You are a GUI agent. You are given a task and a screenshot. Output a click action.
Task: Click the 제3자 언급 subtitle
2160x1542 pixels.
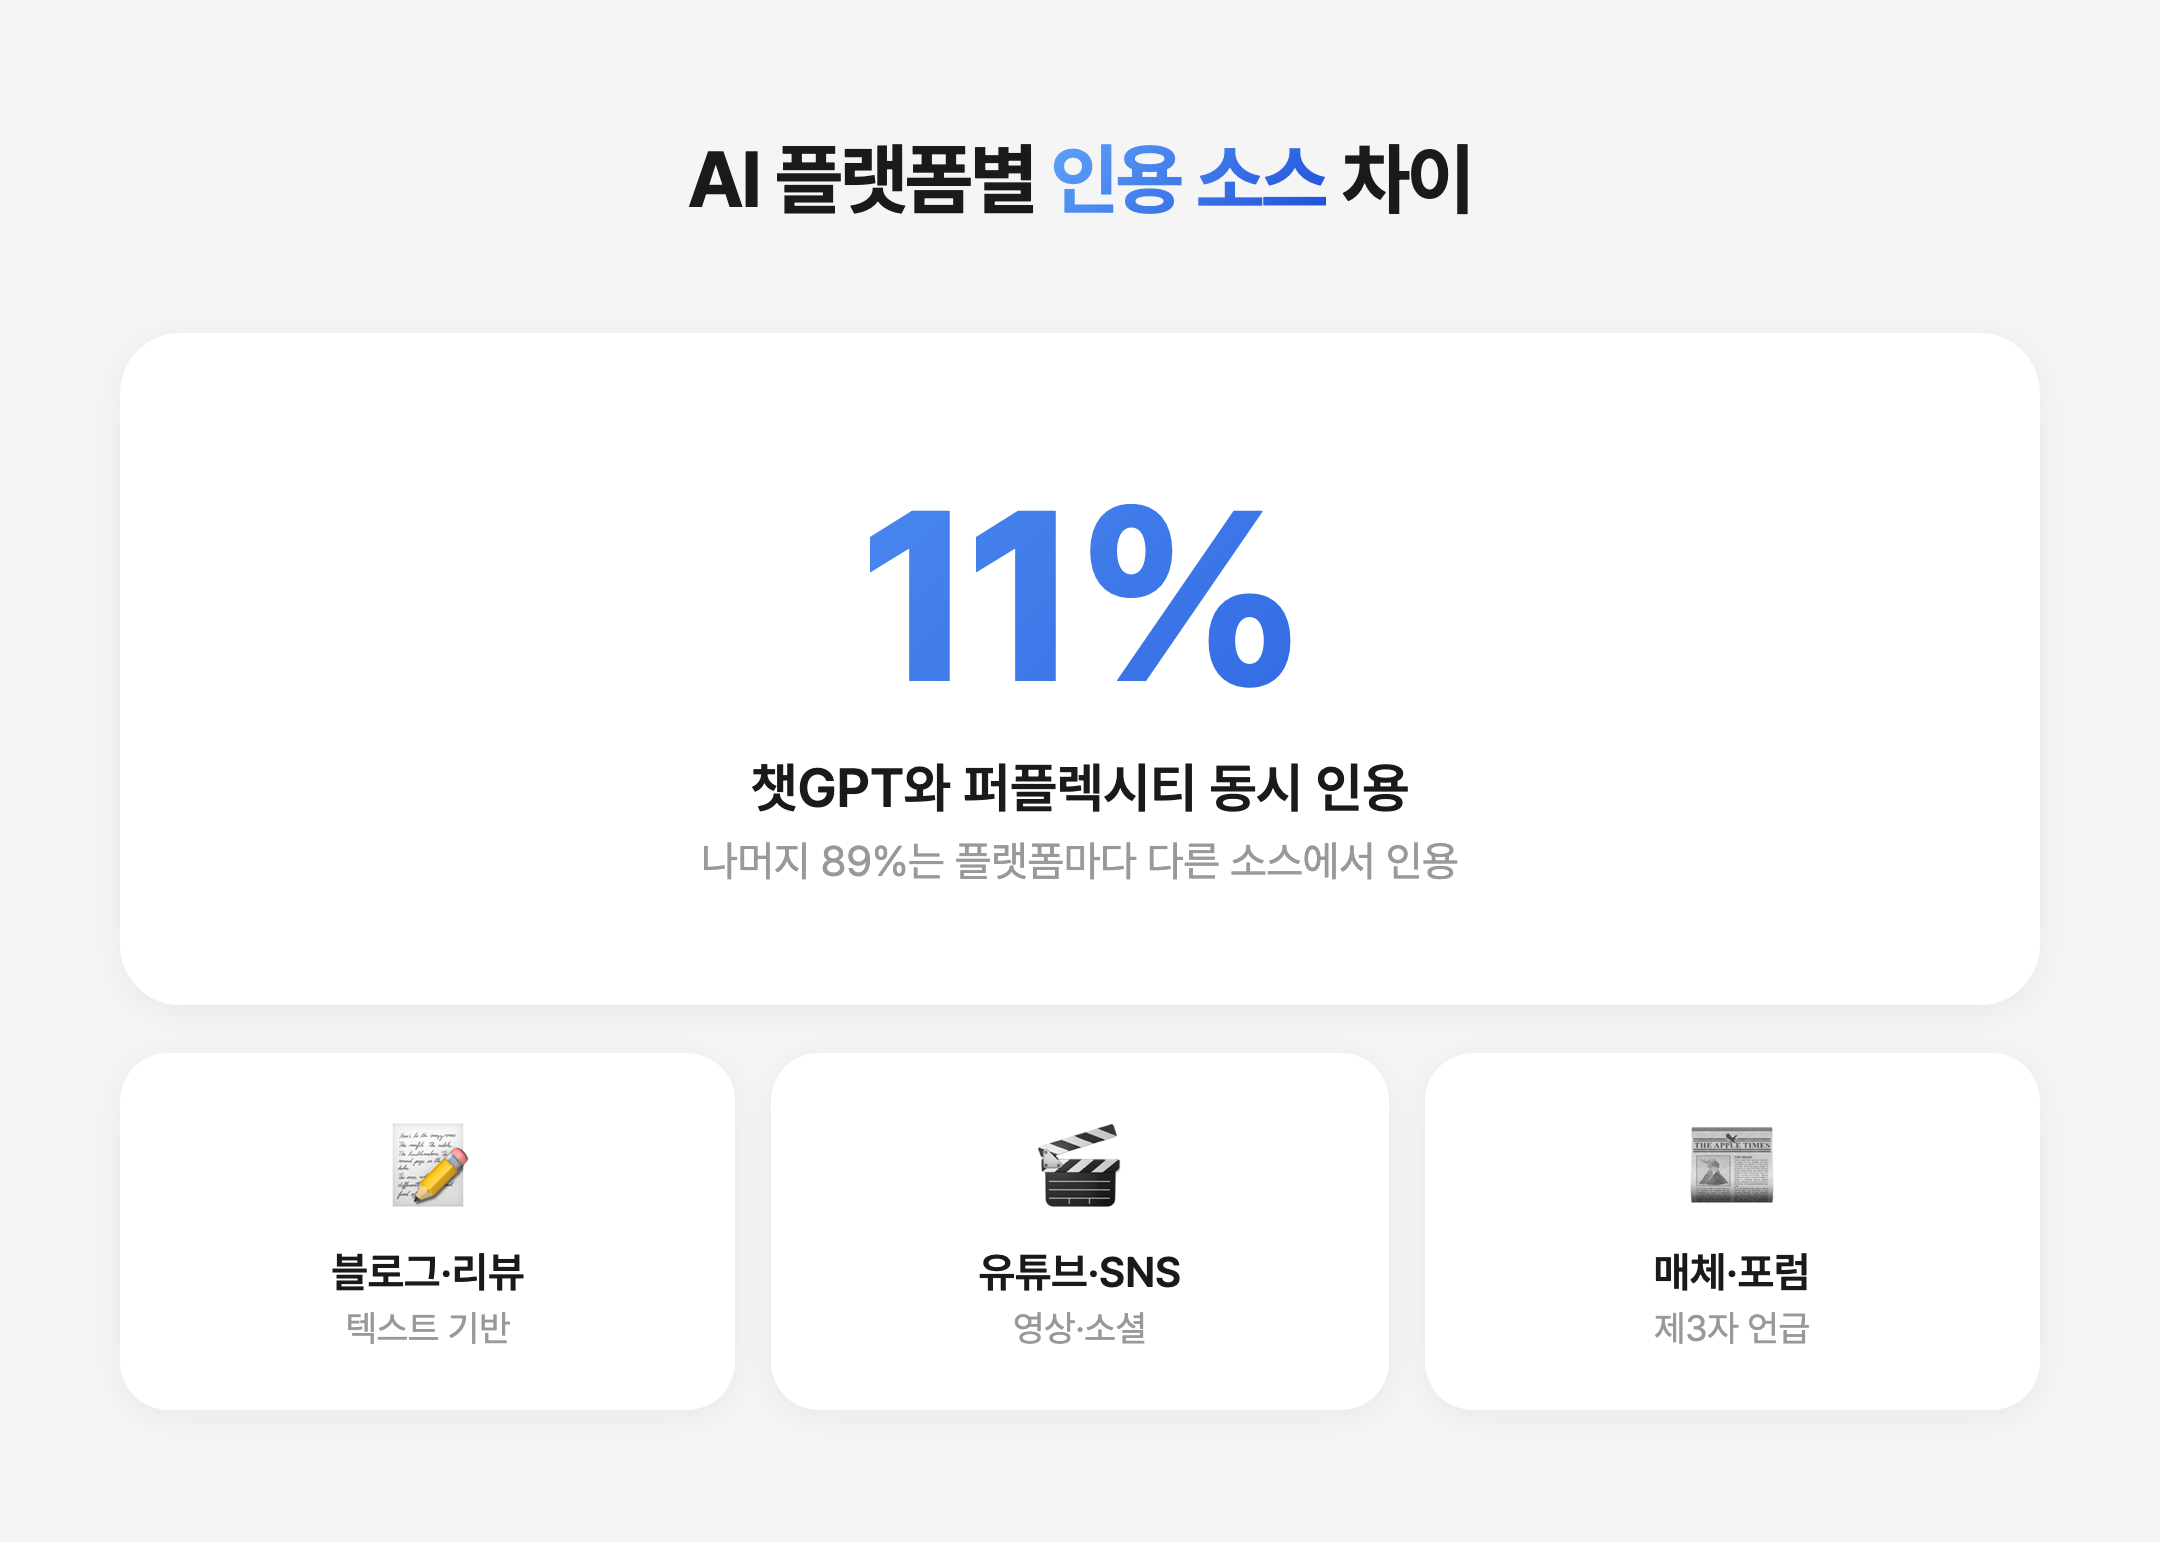tap(1731, 1327)
